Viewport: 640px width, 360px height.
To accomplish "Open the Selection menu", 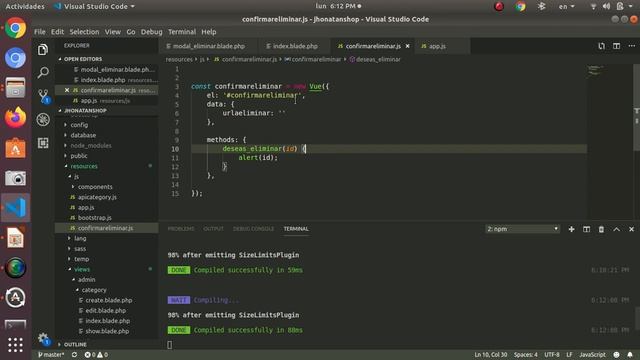I will 84,32.
